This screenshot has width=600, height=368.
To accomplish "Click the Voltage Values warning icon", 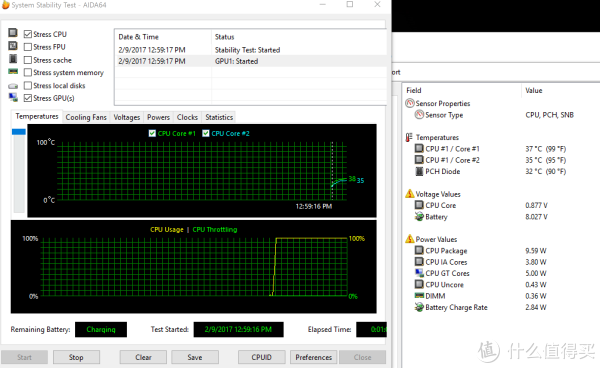I will click(410, 194).
